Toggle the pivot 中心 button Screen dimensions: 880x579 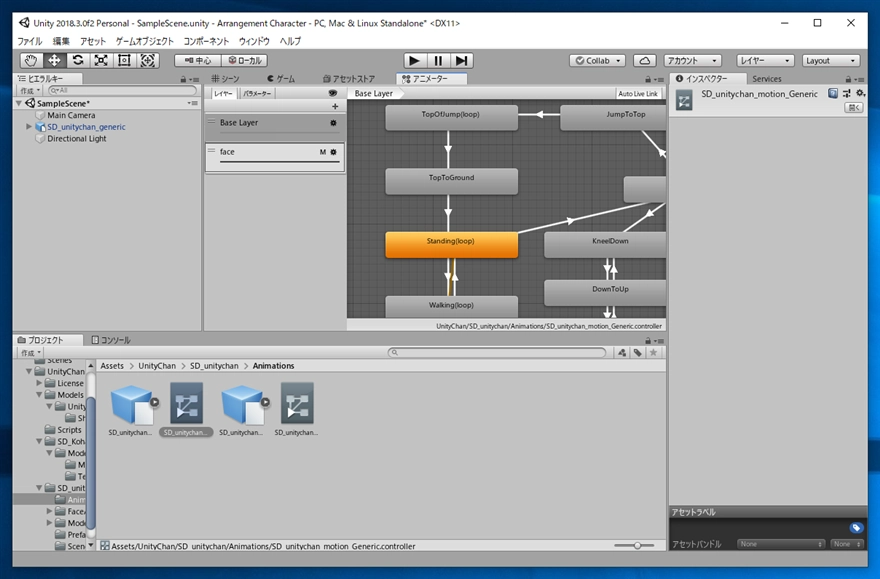pos(198,61)
